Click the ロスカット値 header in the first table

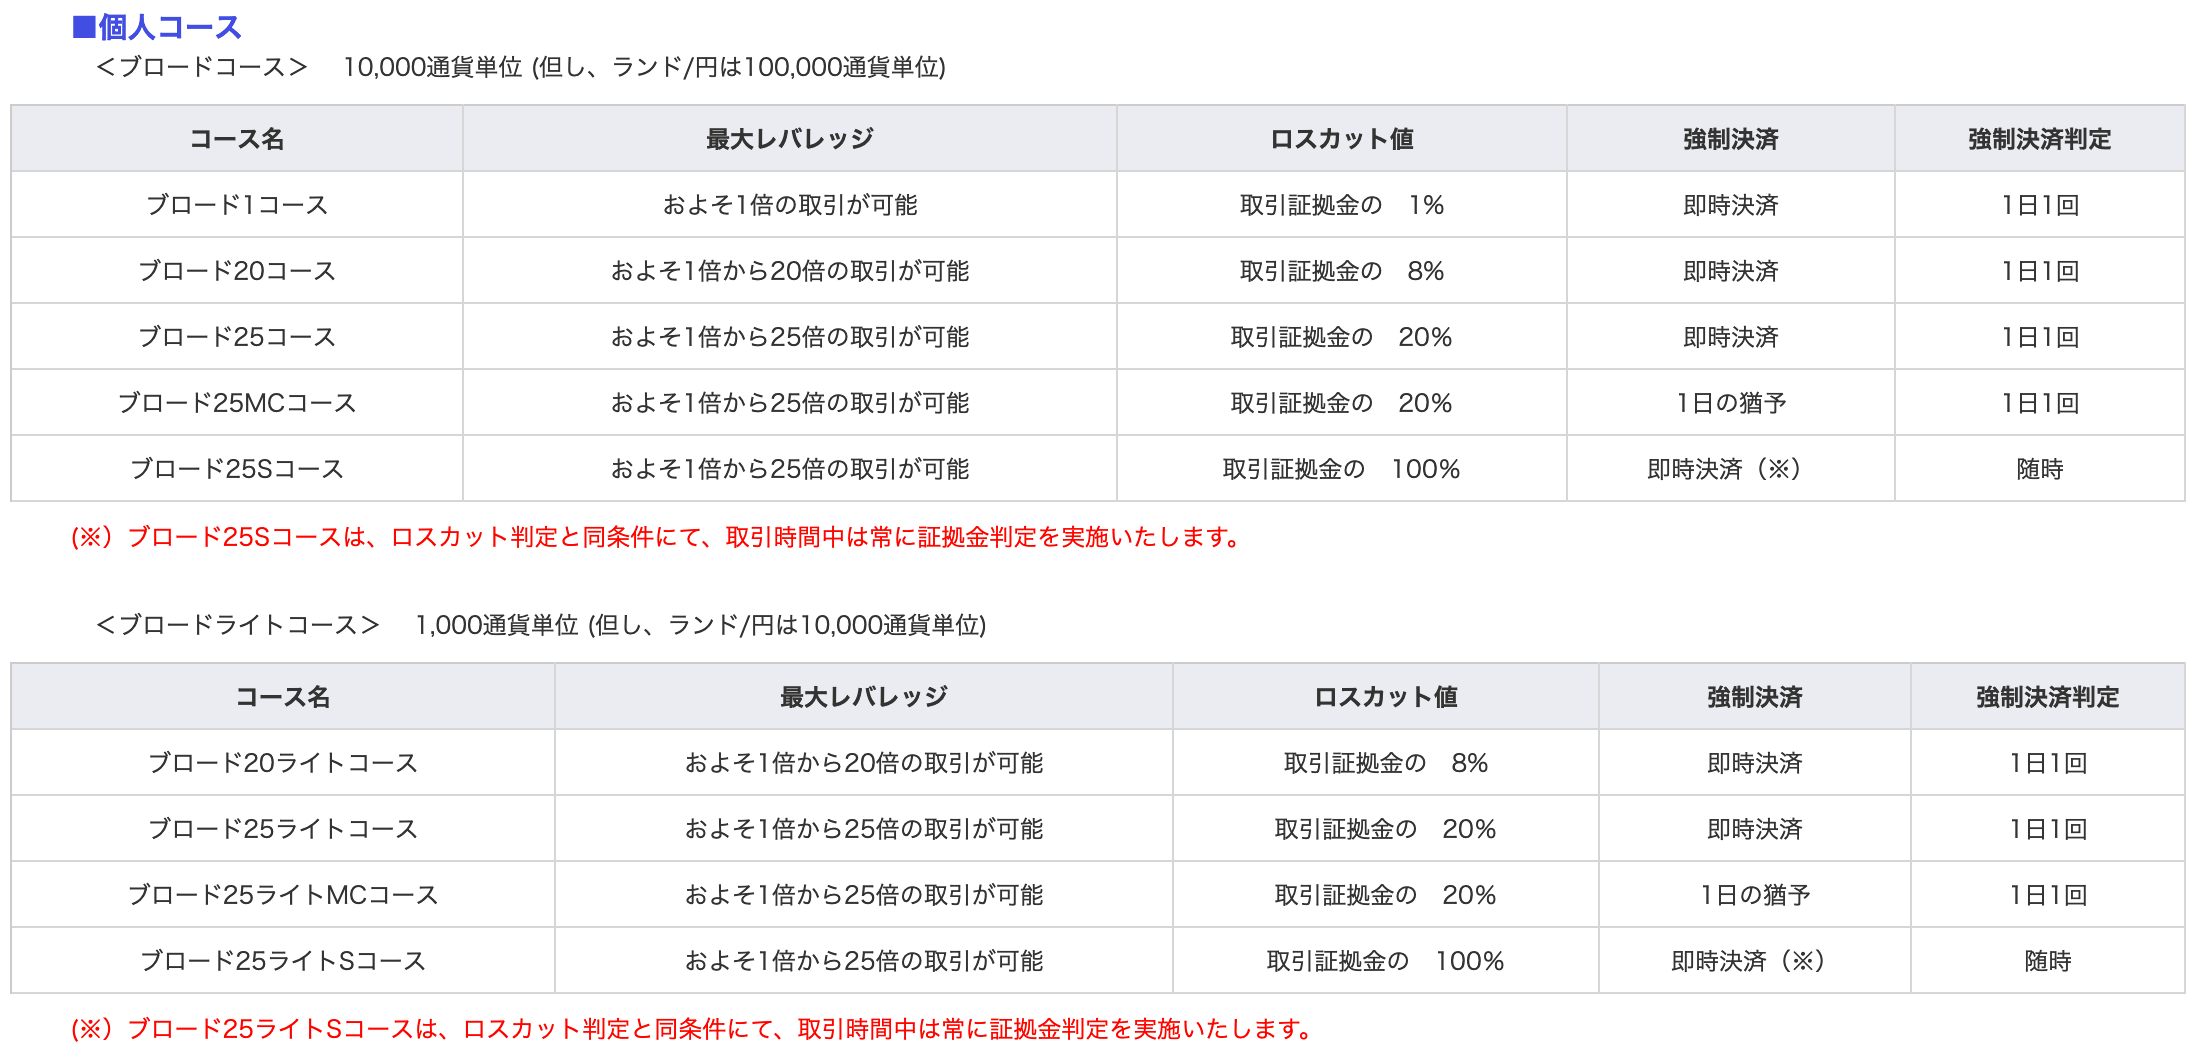pyautogui.click(x=1341, y=139)
